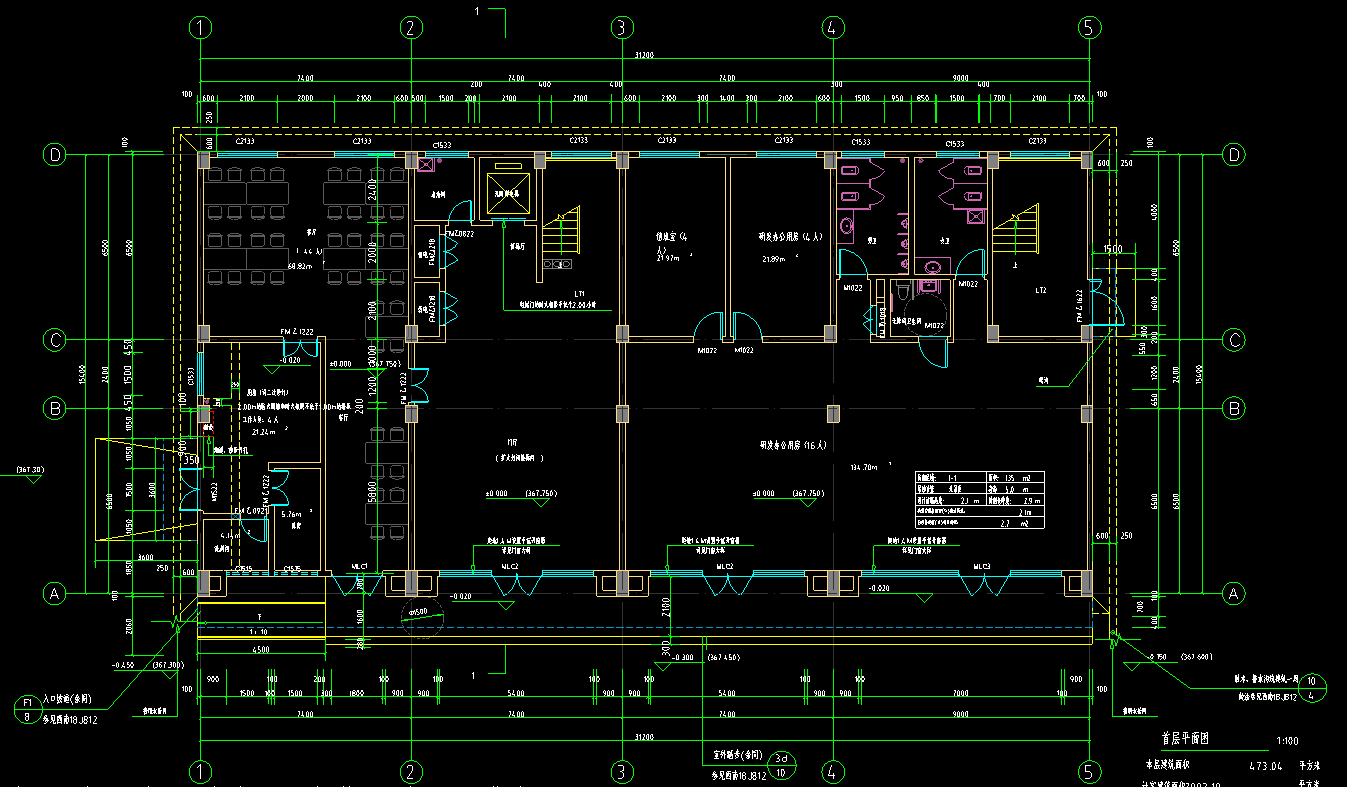Click the top 31200 overall dimension text
1347x787 pixels.
click(644, 56)
